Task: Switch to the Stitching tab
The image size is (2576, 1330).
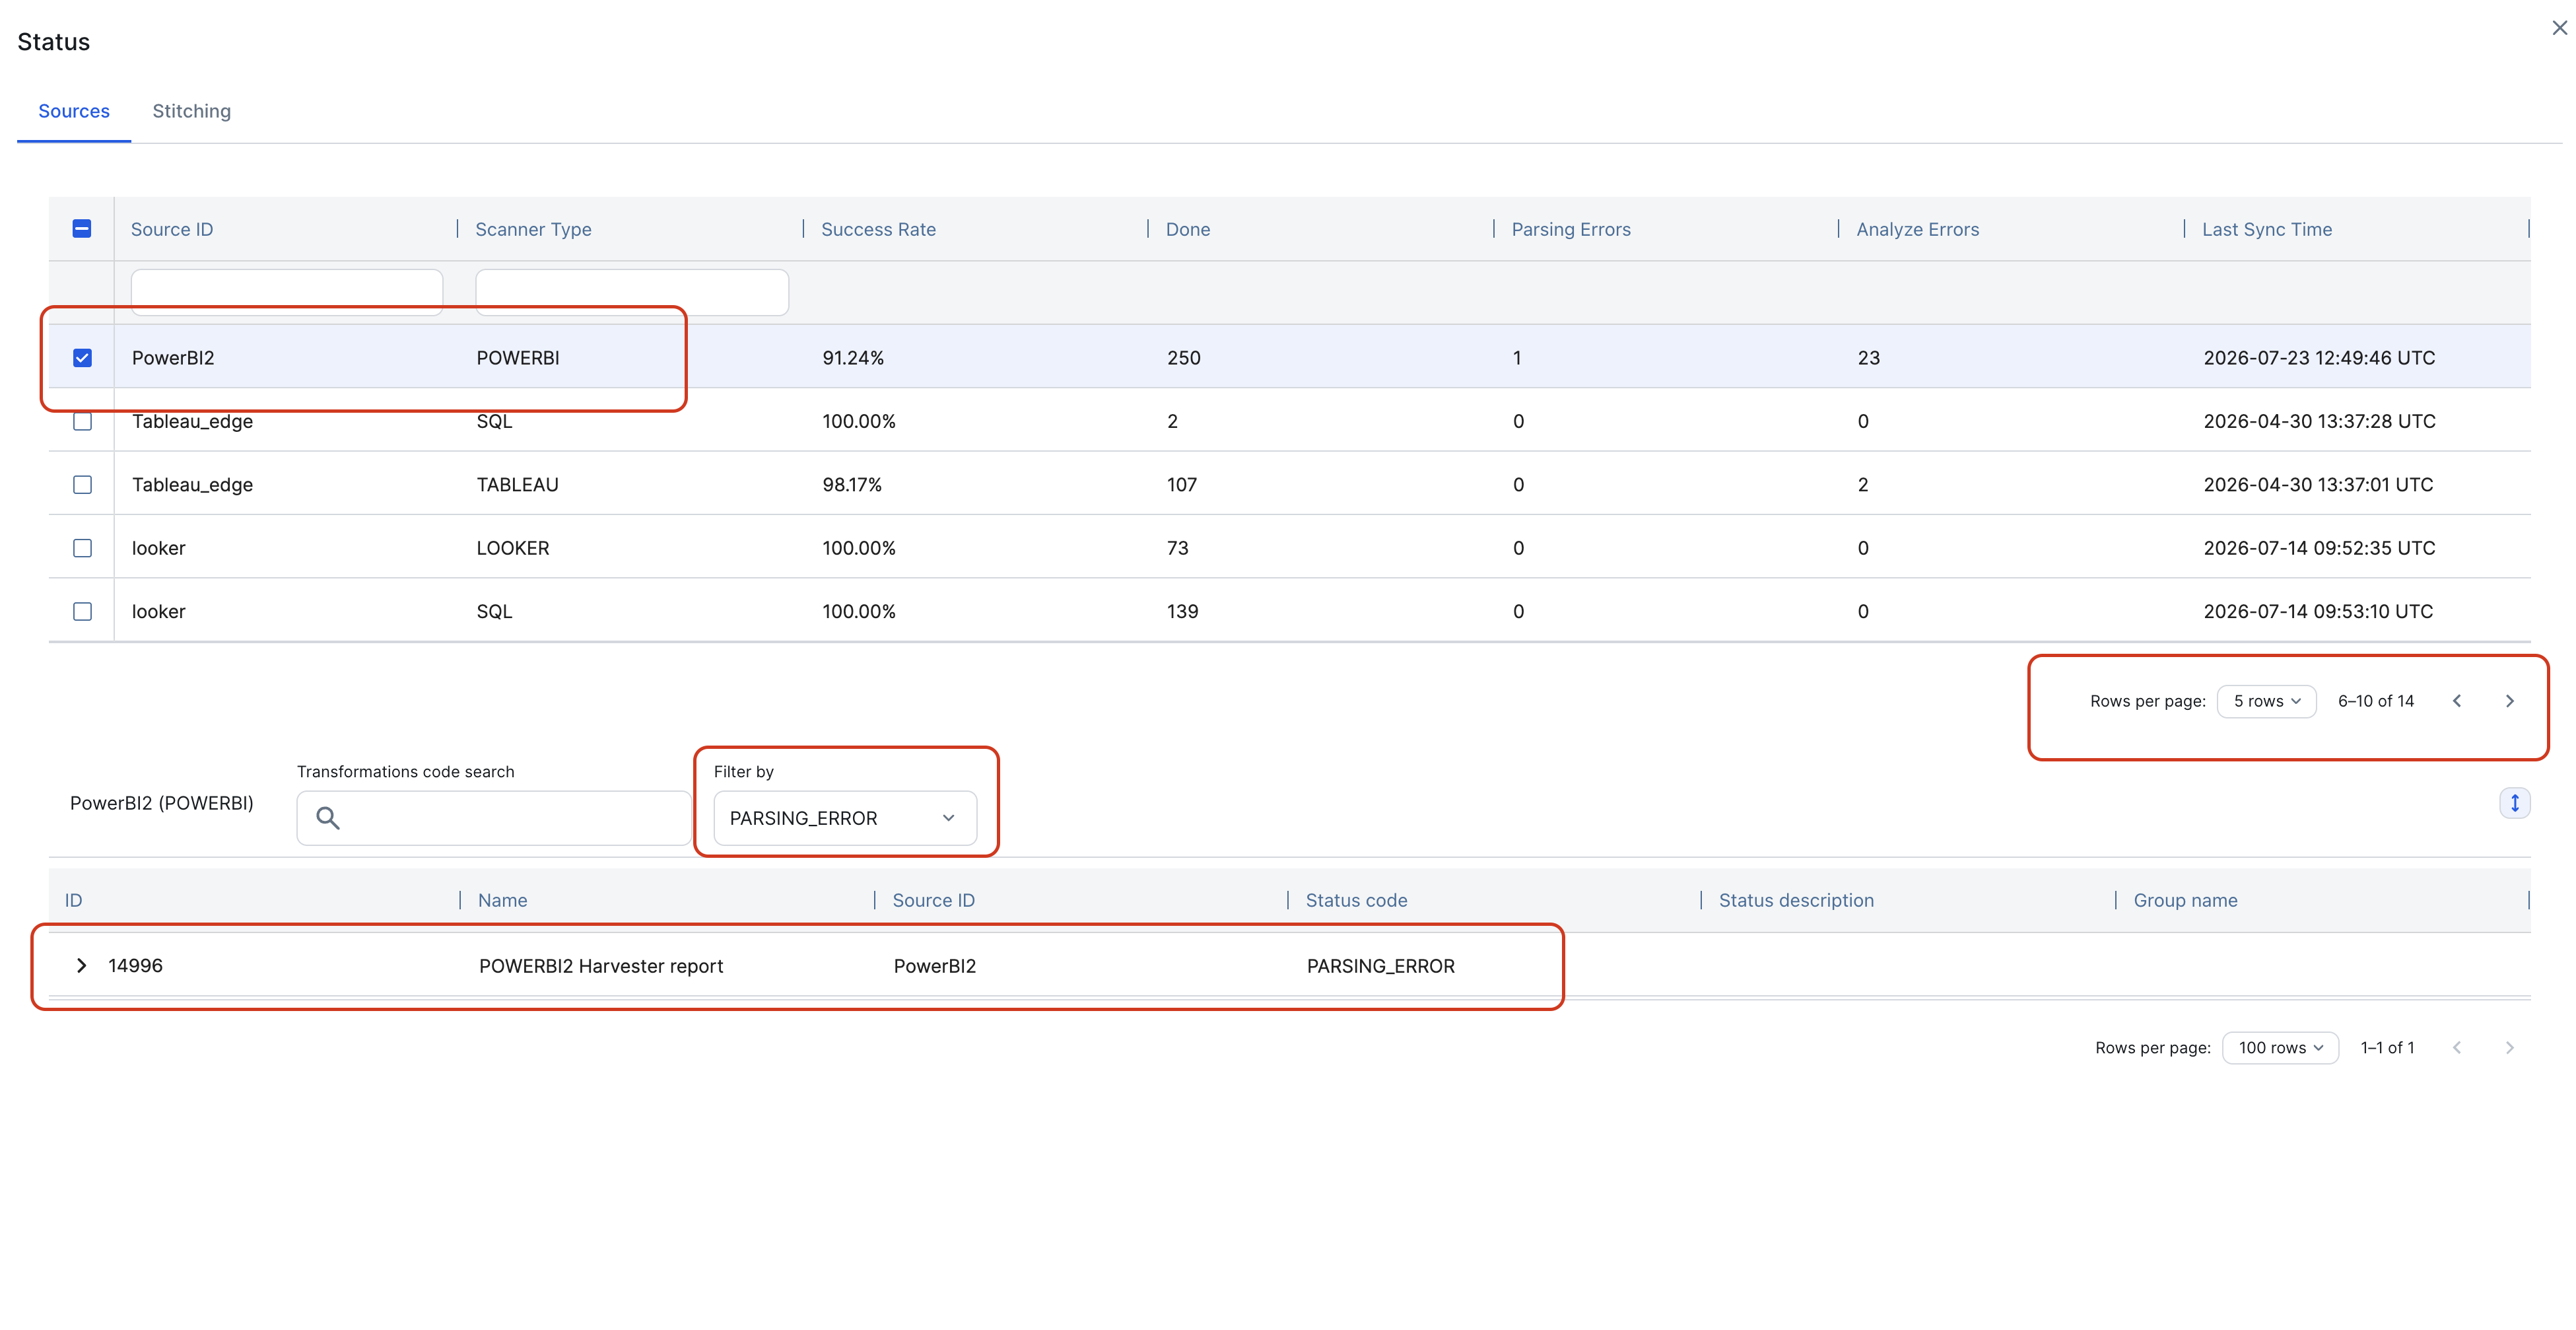Action: (x=191, y=111)
